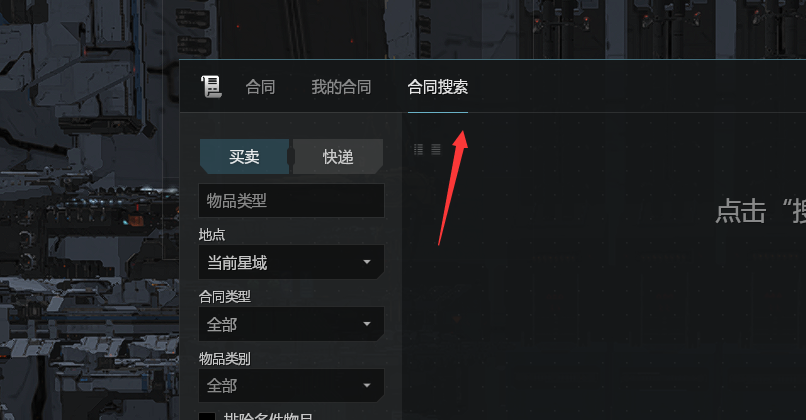Tick the 排除多件物品 checkbox
Image resolution: width=806 pixels, height=420 pixels.
tap(207, 416)
